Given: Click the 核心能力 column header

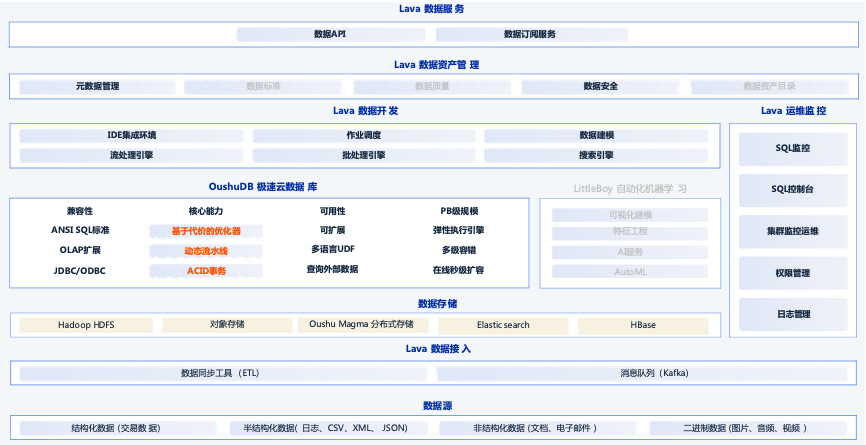Looking at the screenshot, I should pyautogui.click(x=206, y=211).
